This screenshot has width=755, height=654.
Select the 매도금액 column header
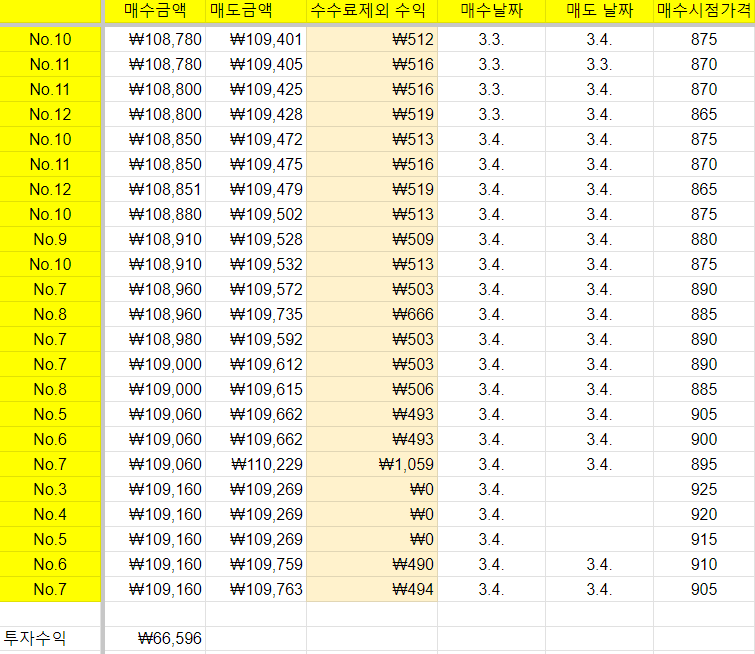(x=256, y=11)
